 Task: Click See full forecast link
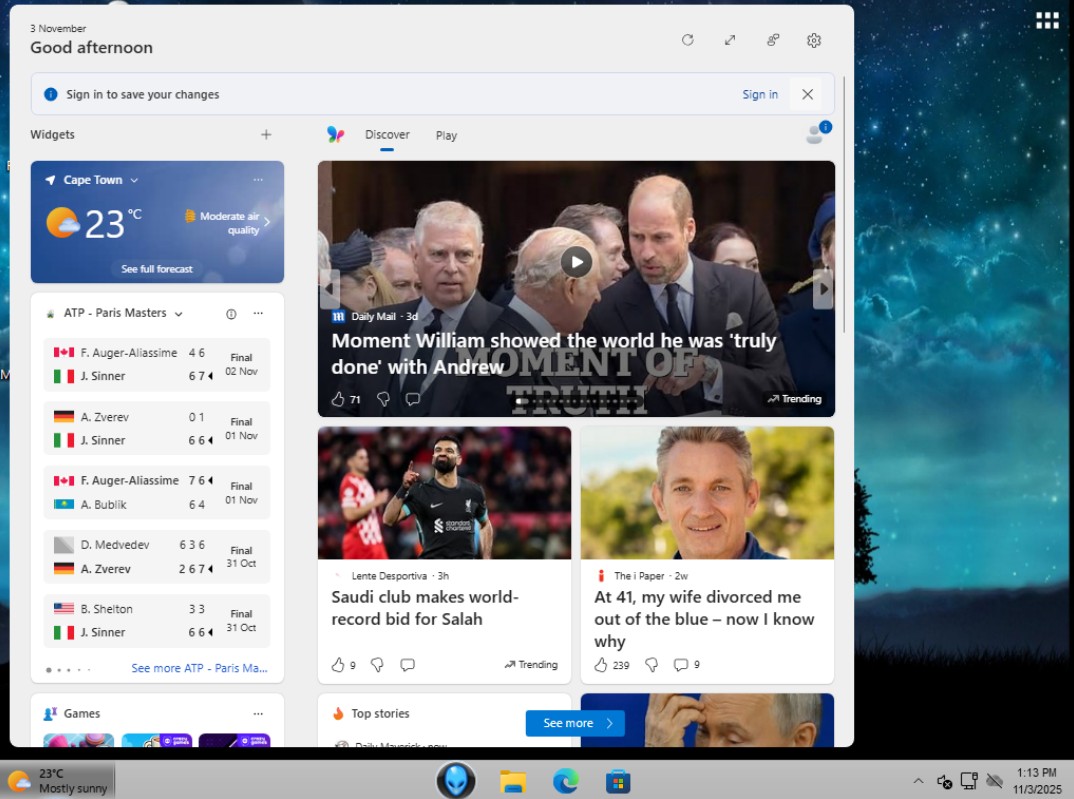pos(157,269)
